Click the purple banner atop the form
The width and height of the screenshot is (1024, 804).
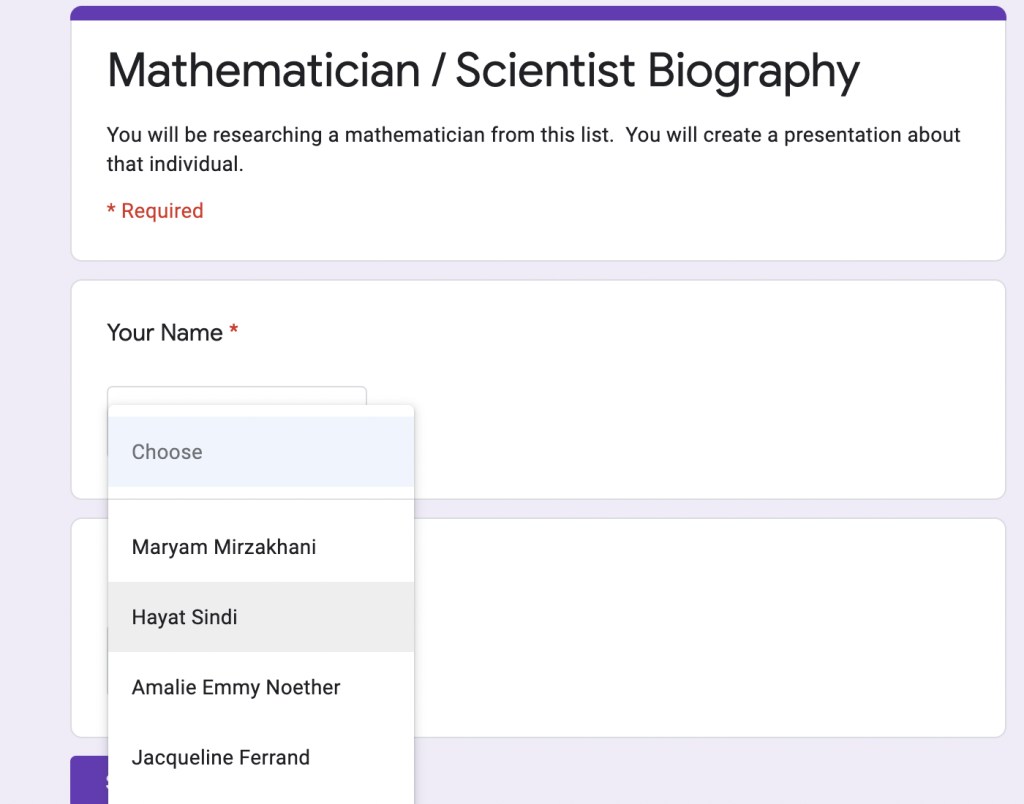point(538,13)
